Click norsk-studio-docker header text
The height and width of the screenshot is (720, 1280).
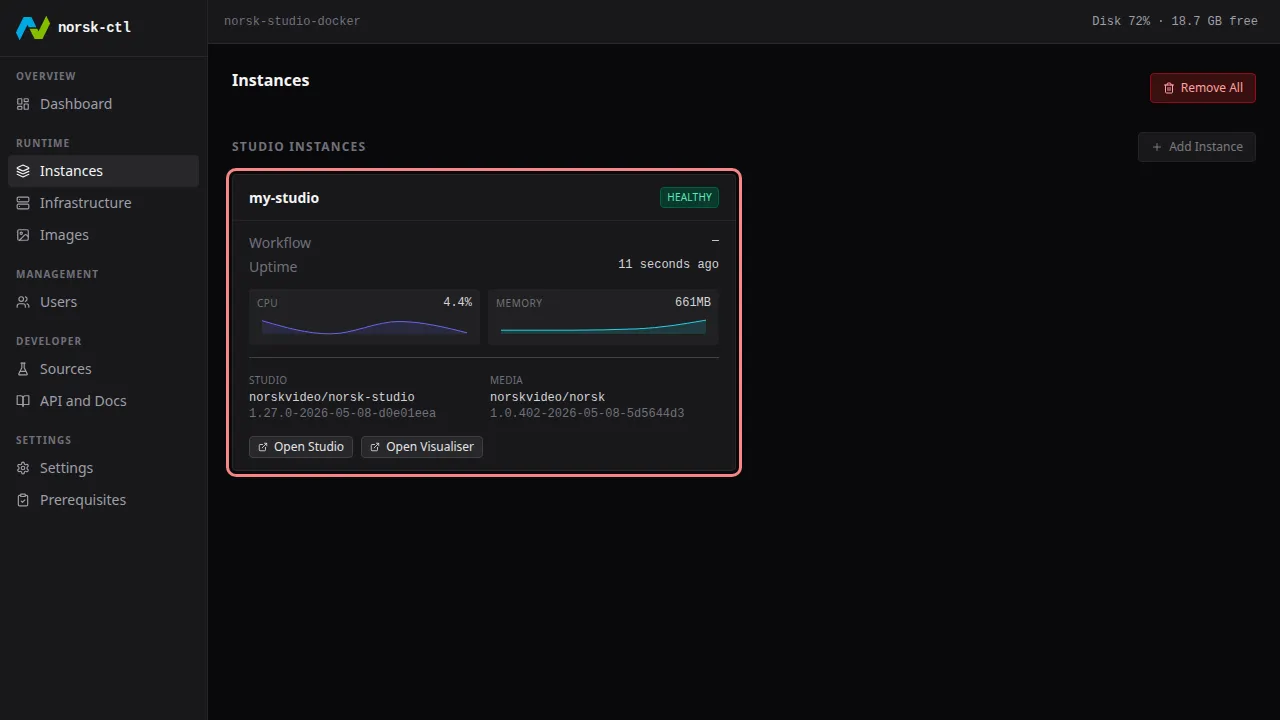292,21
